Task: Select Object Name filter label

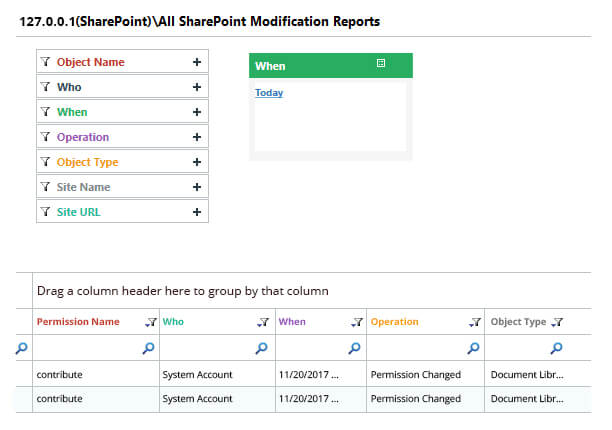Action: 91,62
